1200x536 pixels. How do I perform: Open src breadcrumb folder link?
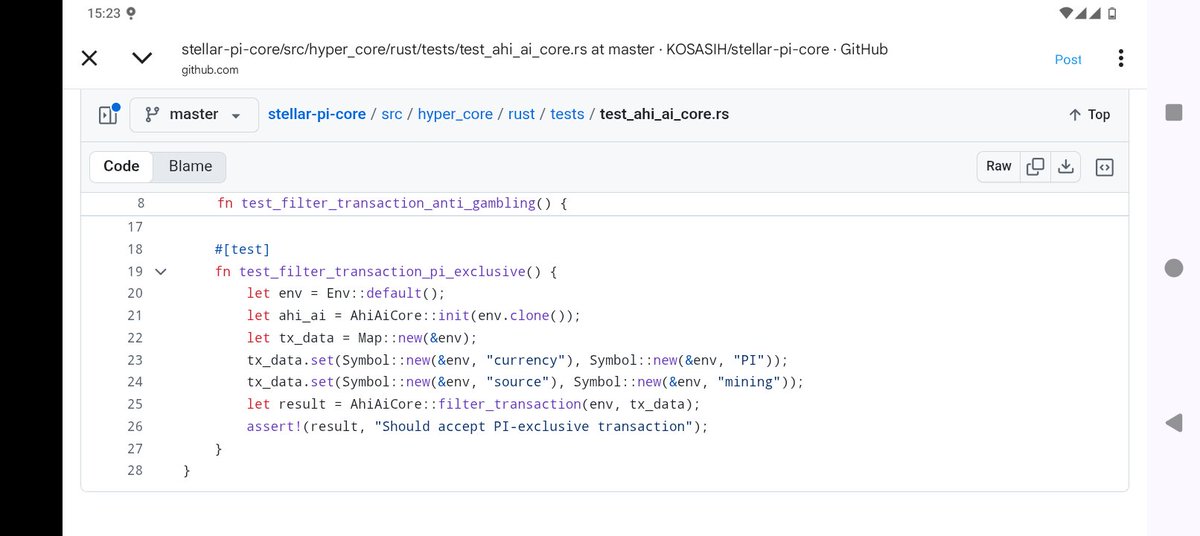[x=391, y=114]
